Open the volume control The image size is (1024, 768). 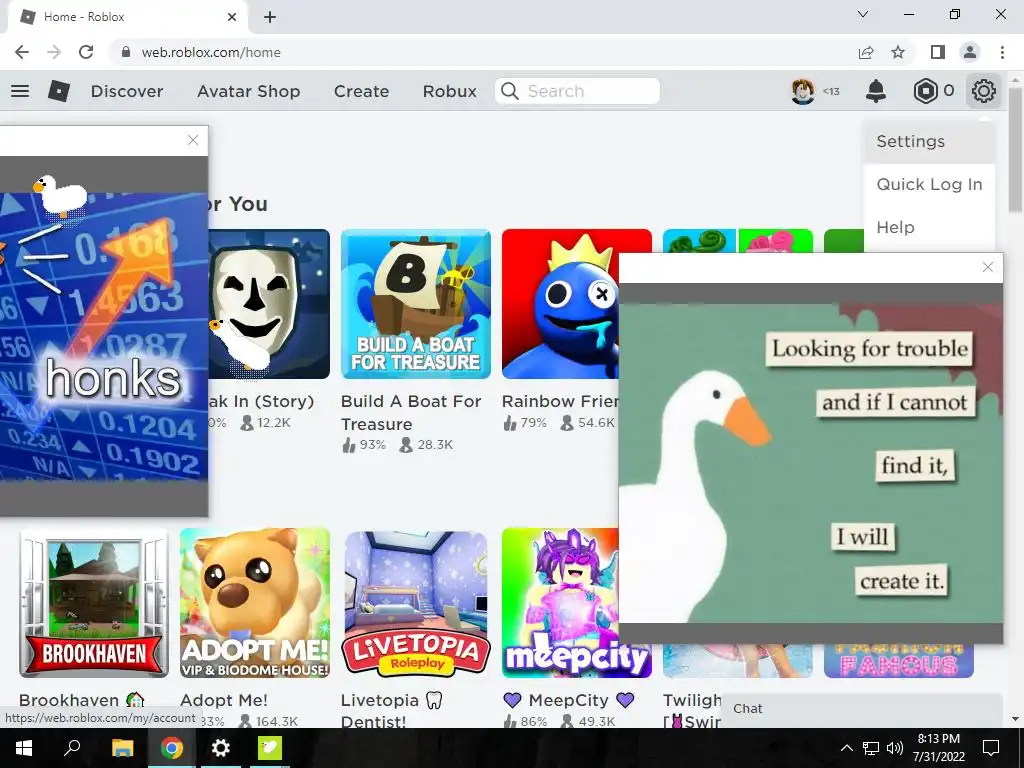click(895, 748)
